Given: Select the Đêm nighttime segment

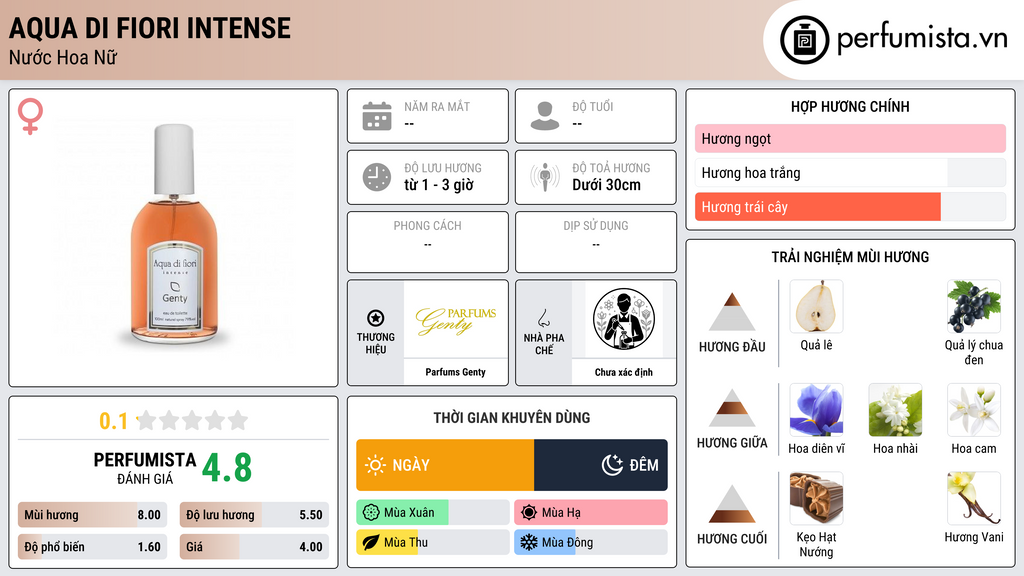Looking at the screenshot, I should pyautogui.click(x=601, y=465).
